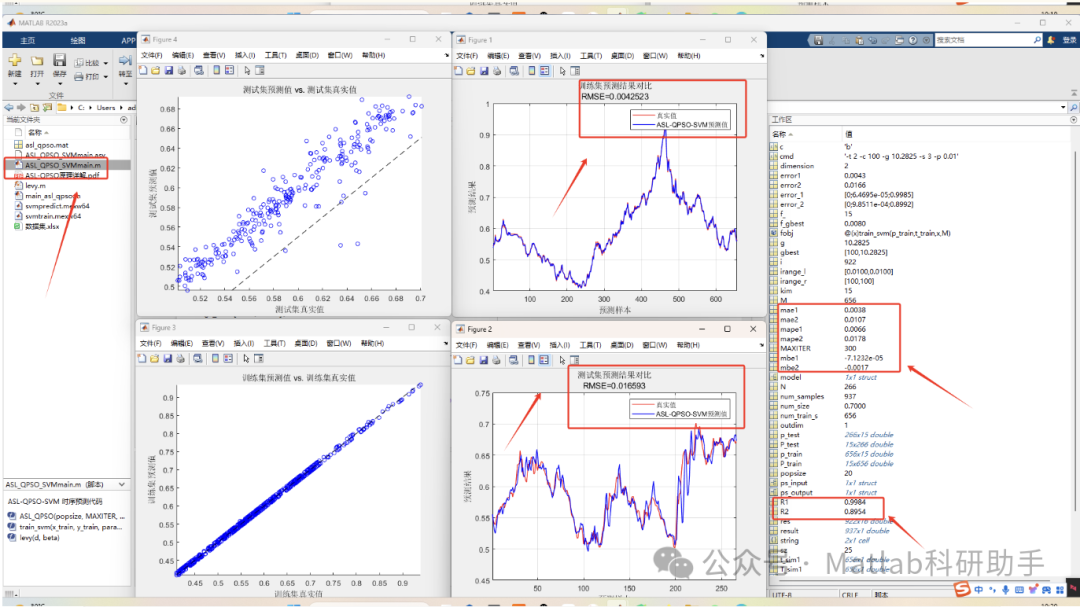
Task: Select 数据集.xlsx in current folder list
Action: point(42,227)
